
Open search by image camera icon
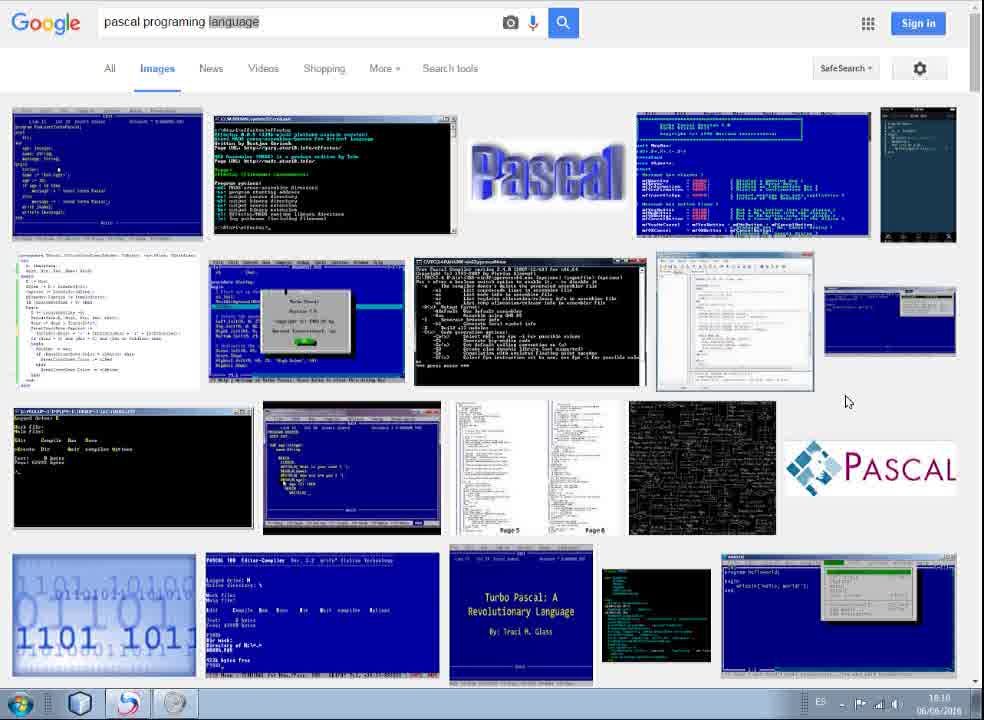[x=510, y=23]
